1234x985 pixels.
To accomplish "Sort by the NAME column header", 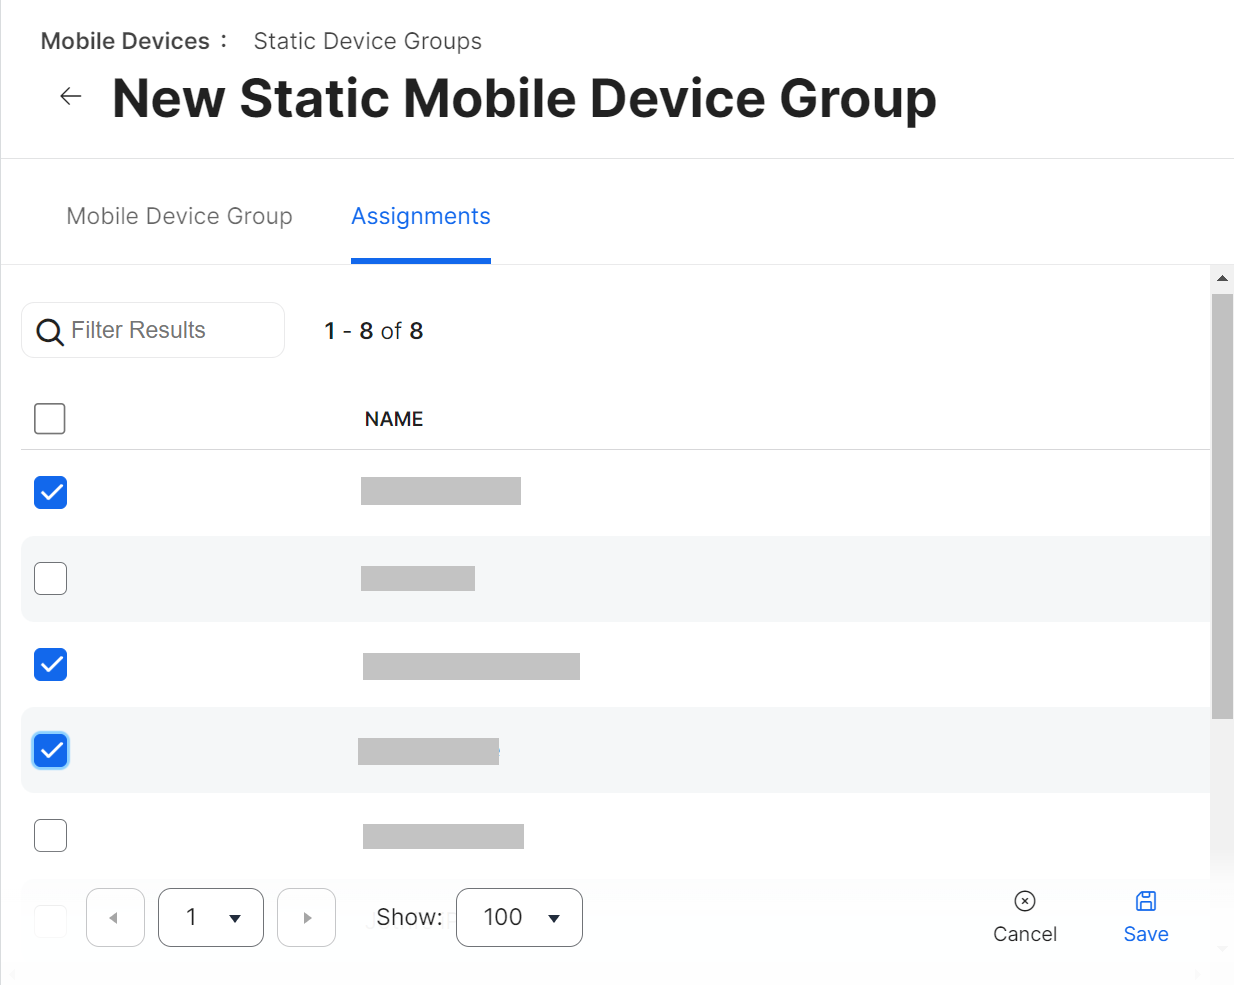I will (x=394, y=419).
